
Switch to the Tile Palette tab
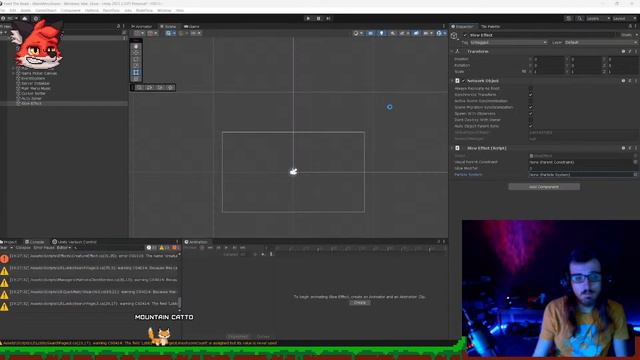(x=490, y=27)
